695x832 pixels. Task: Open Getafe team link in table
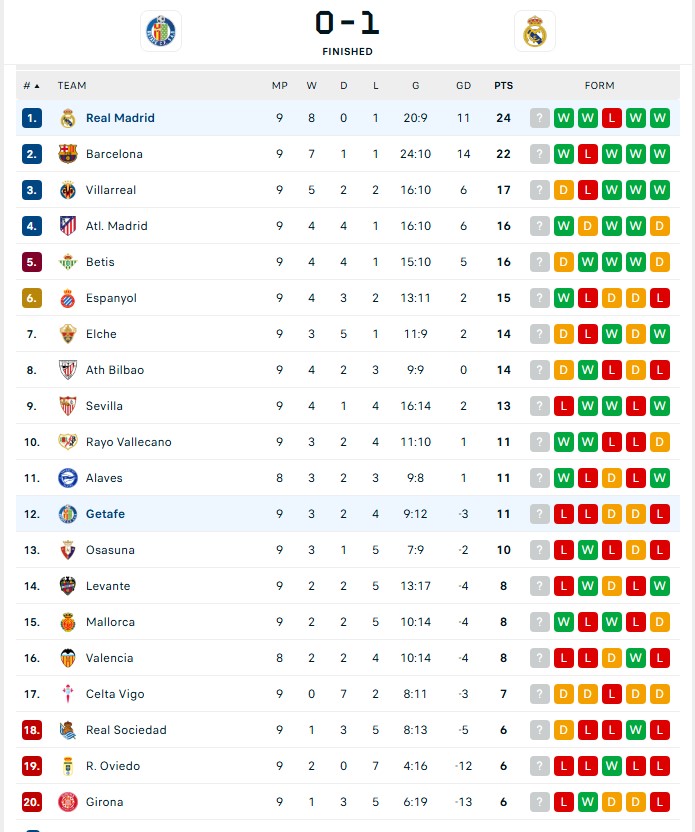(105, 514)
